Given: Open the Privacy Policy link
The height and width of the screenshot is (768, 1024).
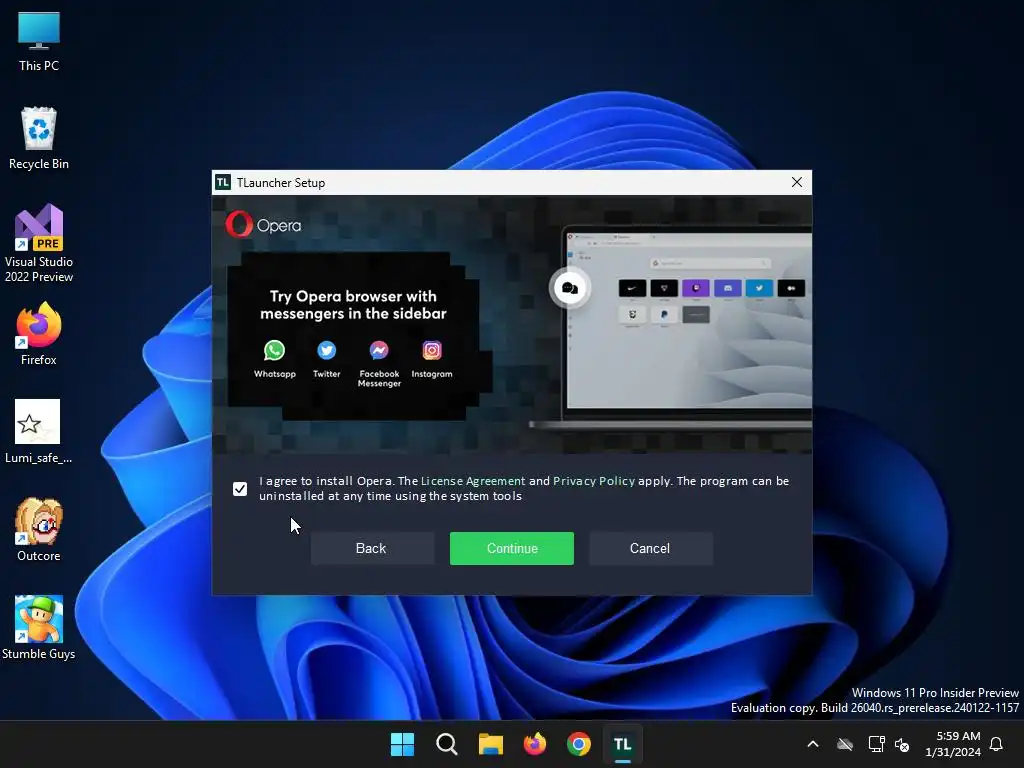Looking at the screenshot, I should [x=594, y=481].
